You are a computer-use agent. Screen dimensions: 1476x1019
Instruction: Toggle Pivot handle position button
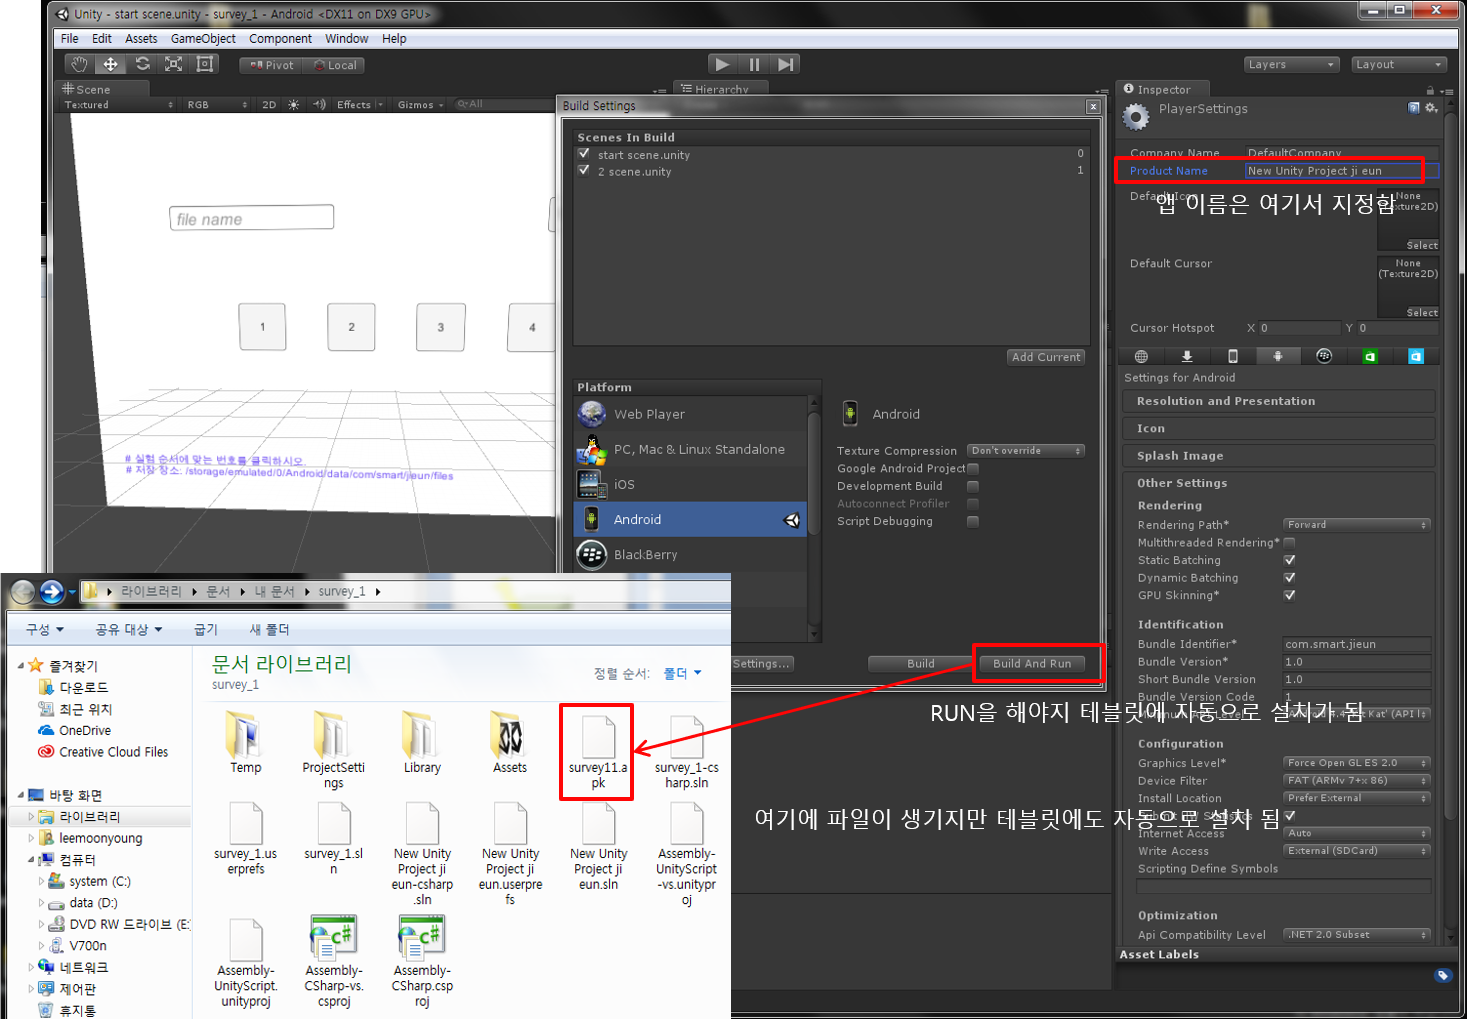coord(272,65)
